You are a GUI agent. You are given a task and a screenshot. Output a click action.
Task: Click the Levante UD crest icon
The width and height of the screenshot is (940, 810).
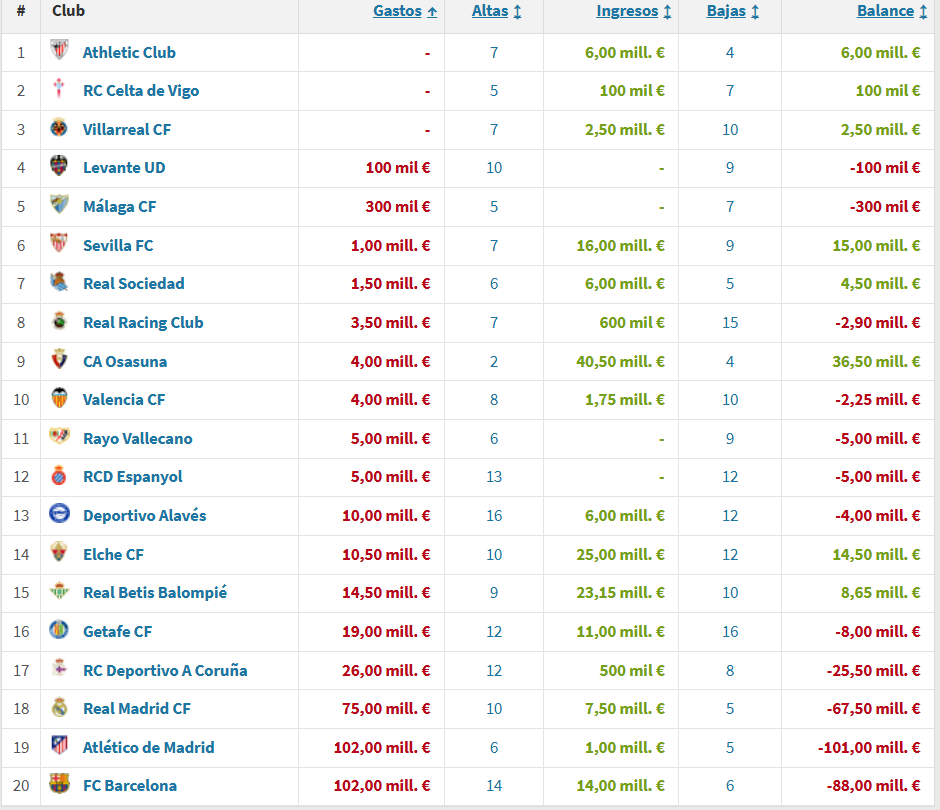[x=59, y=165]
